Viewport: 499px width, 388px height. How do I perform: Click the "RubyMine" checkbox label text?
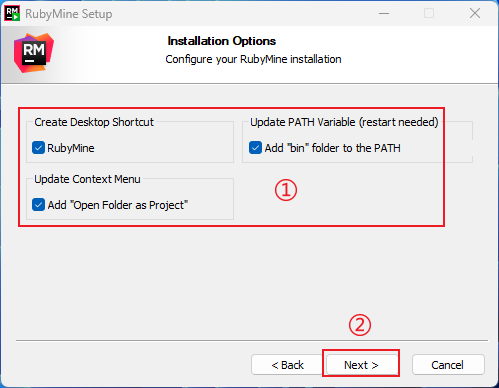[x=71, y=148]
